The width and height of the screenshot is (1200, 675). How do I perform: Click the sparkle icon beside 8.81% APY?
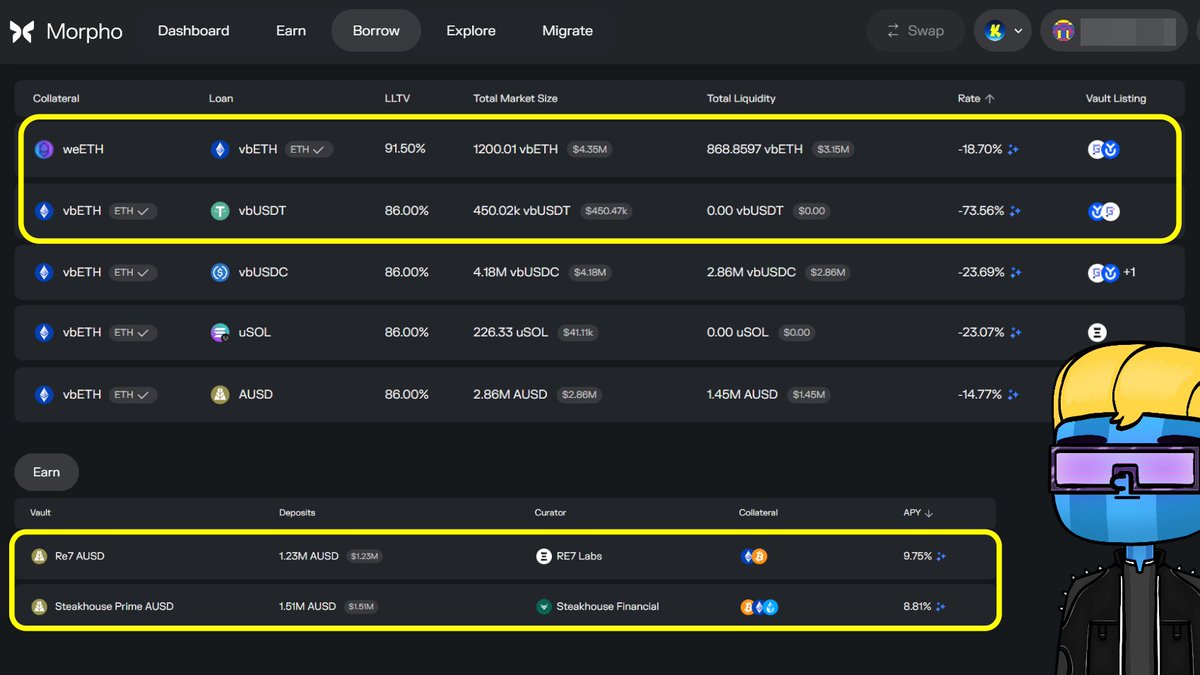(x=940, y=606)
